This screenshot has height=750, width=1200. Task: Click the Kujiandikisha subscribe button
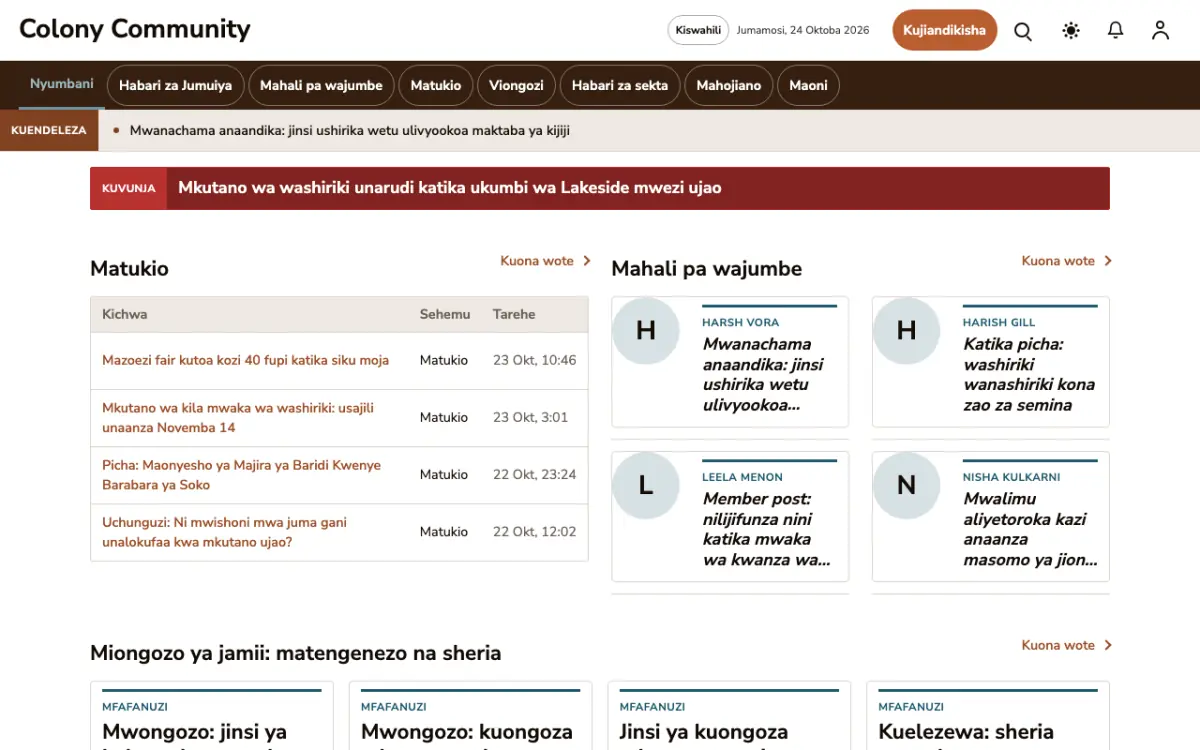(945, 30)
